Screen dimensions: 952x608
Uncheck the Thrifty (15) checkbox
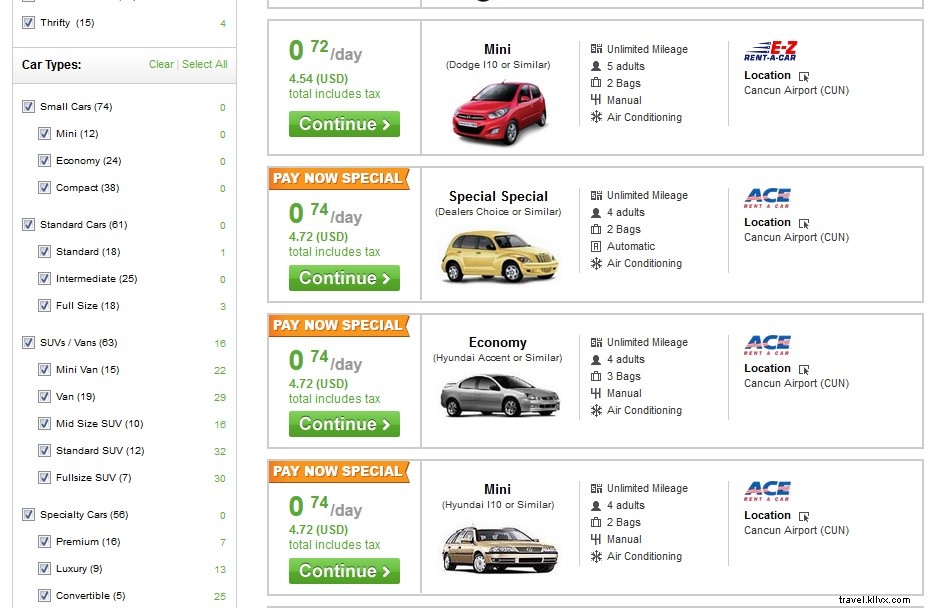point(28,22)
